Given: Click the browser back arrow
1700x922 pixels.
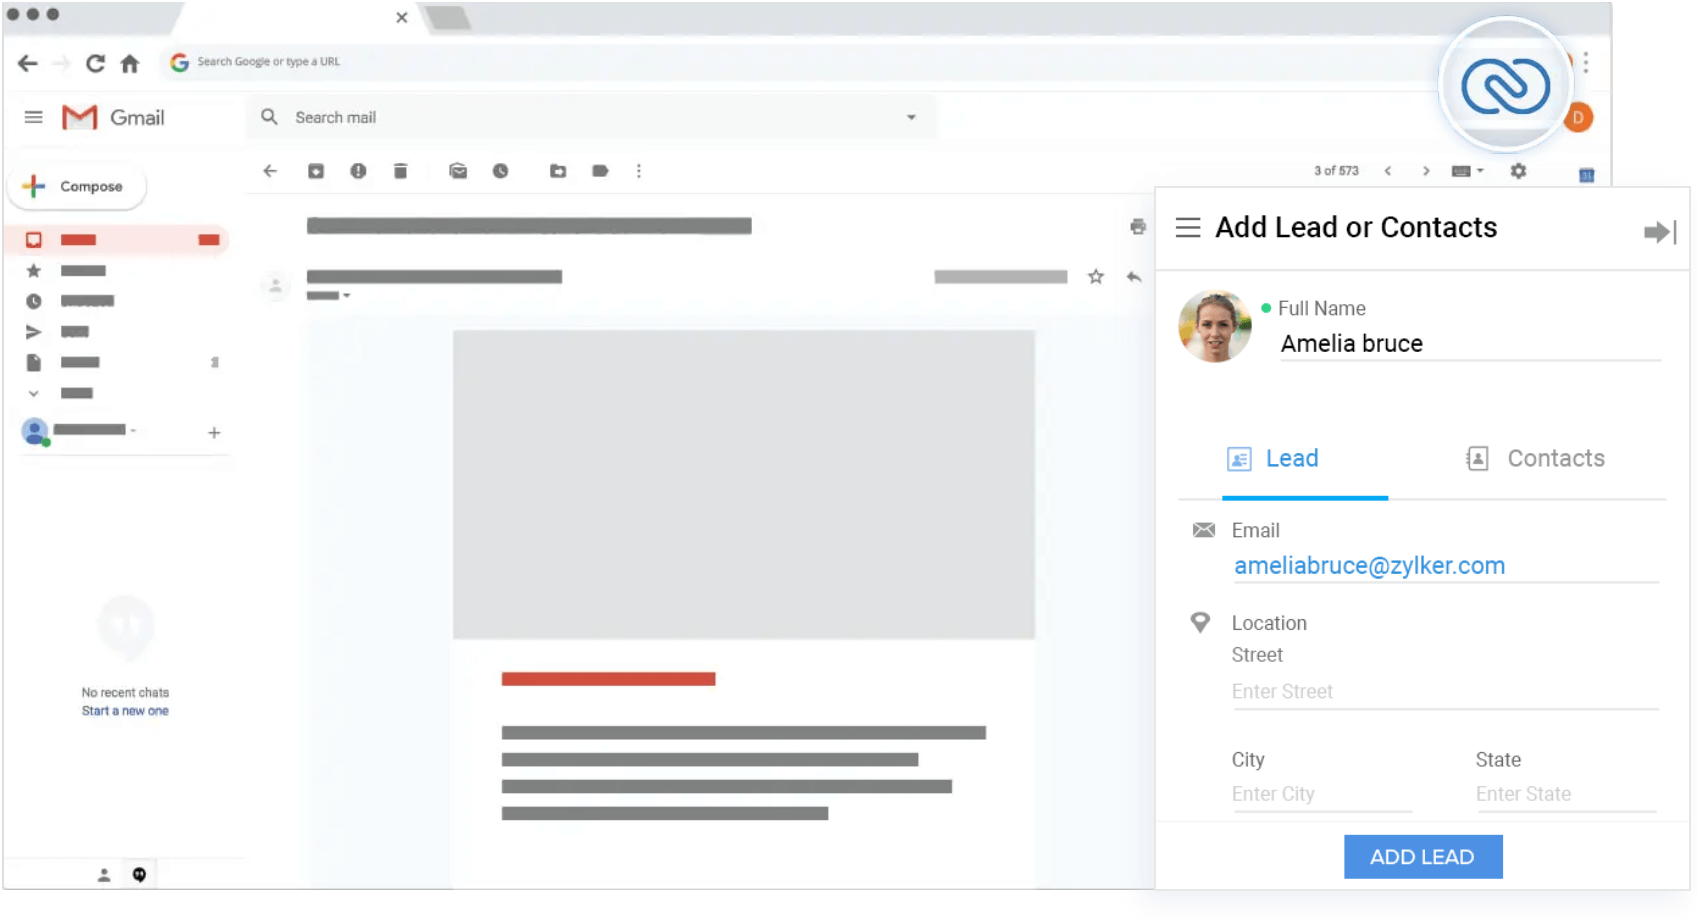Looking at the screenshot, I should (28, 63).
